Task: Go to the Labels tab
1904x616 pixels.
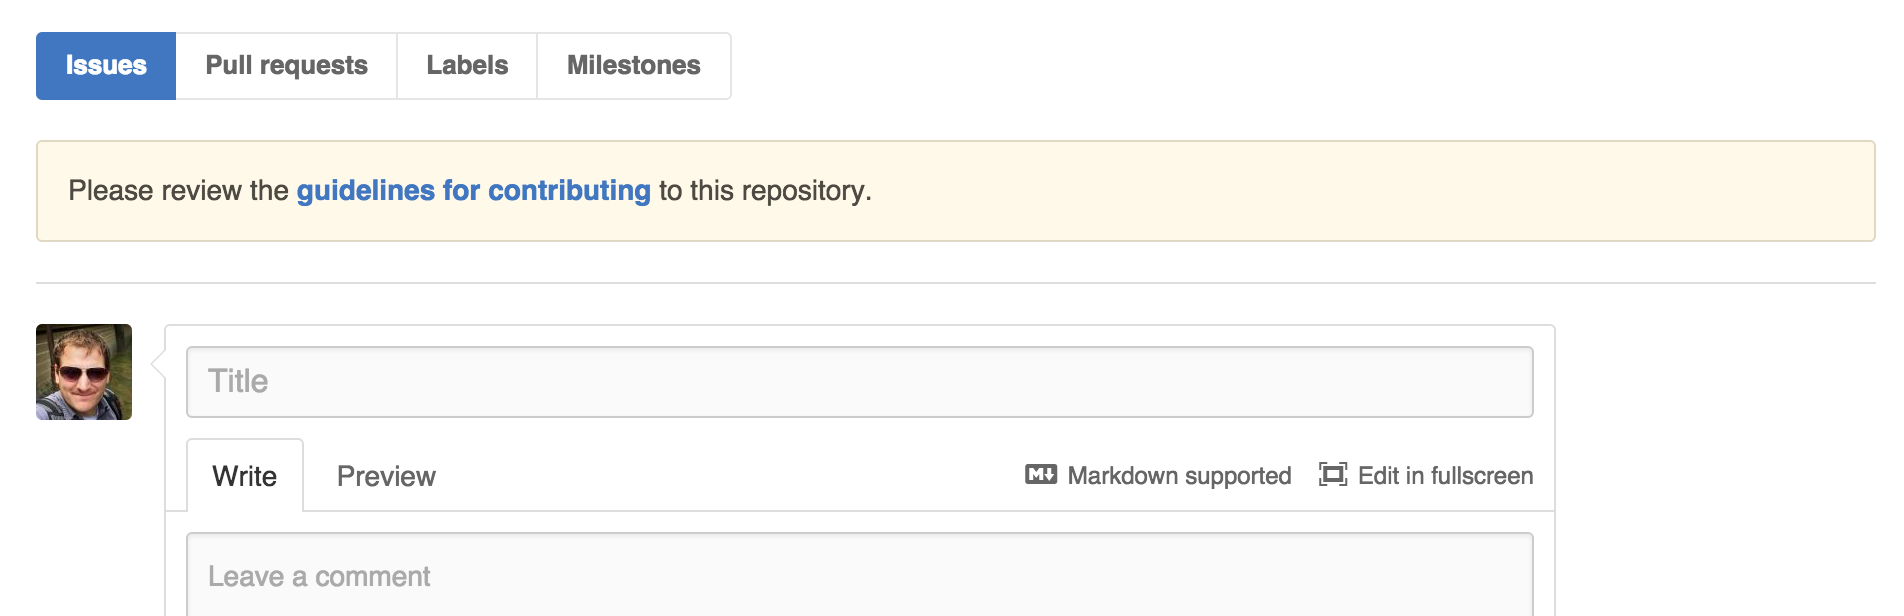Action: click(x=467, y=66)
